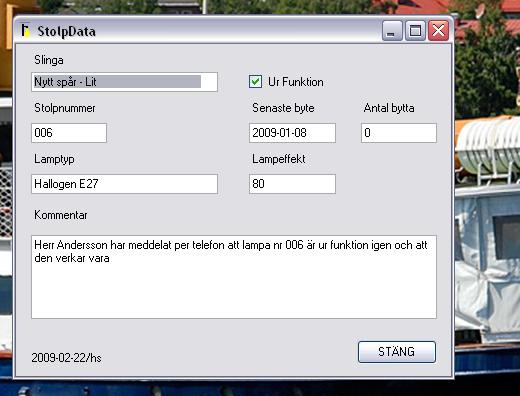Viewport: 520px width, 396px height.
Task: Click the STÄNG button
Action: tap(397, 352)
